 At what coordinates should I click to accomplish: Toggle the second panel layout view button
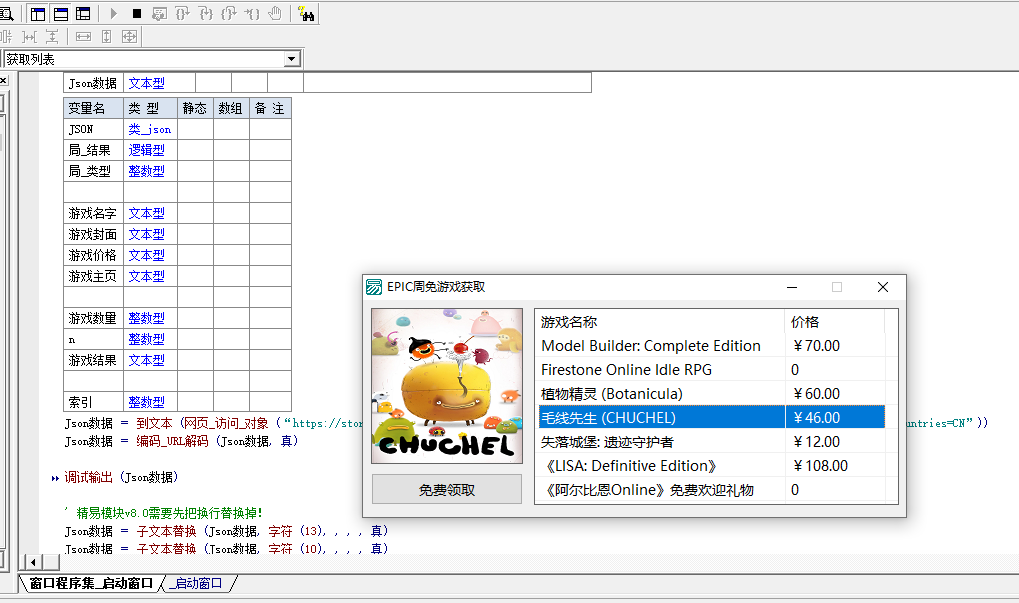click(60, 13)
